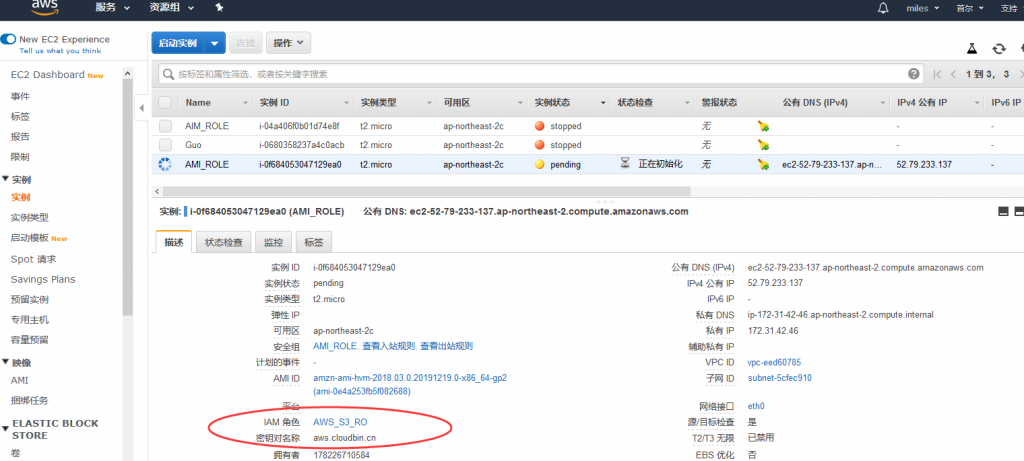Open AMI in the sidebar

coord(20,380)
